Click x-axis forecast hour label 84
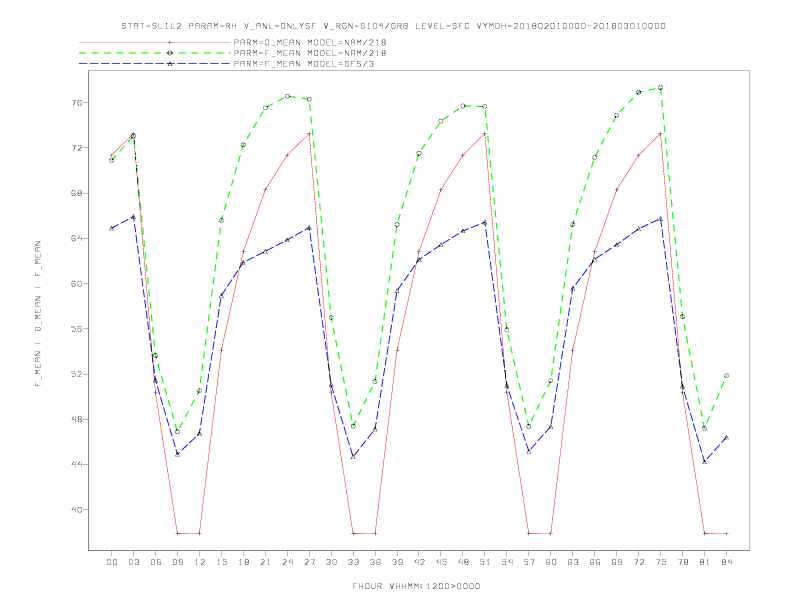792x612 pixels. click(x=726, y=562)
